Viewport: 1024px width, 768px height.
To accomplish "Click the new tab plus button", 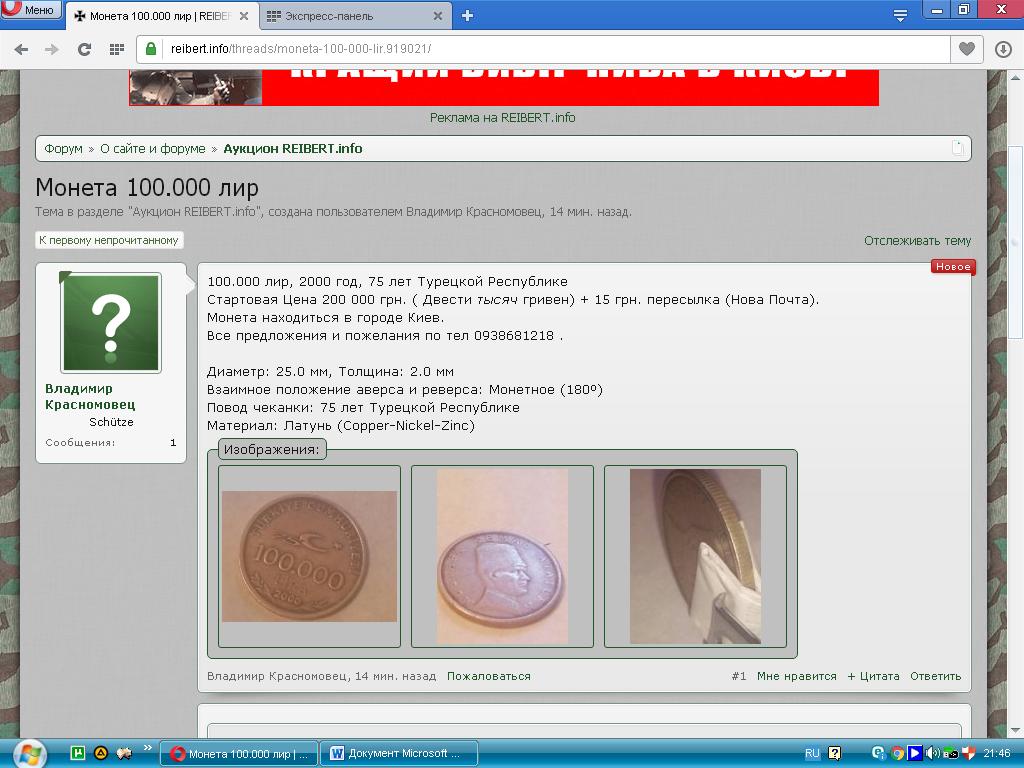I will (x=467, y=15).
